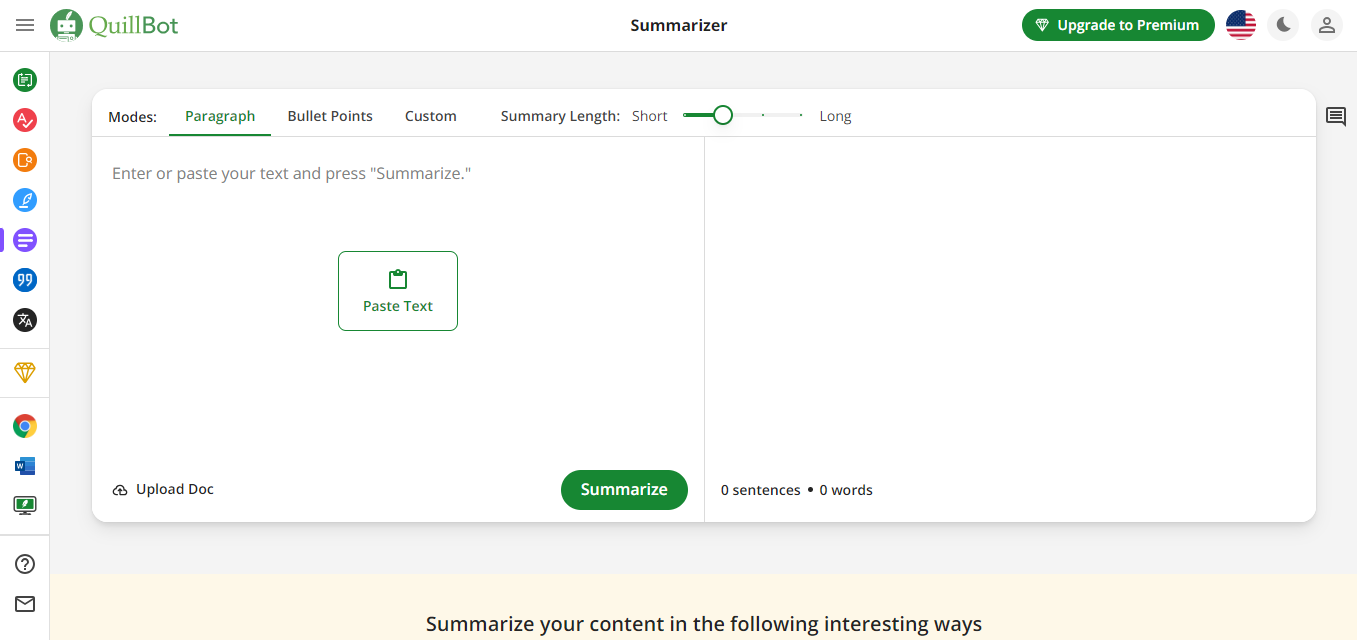Click the text input area placeholder

tap(291, 174)
